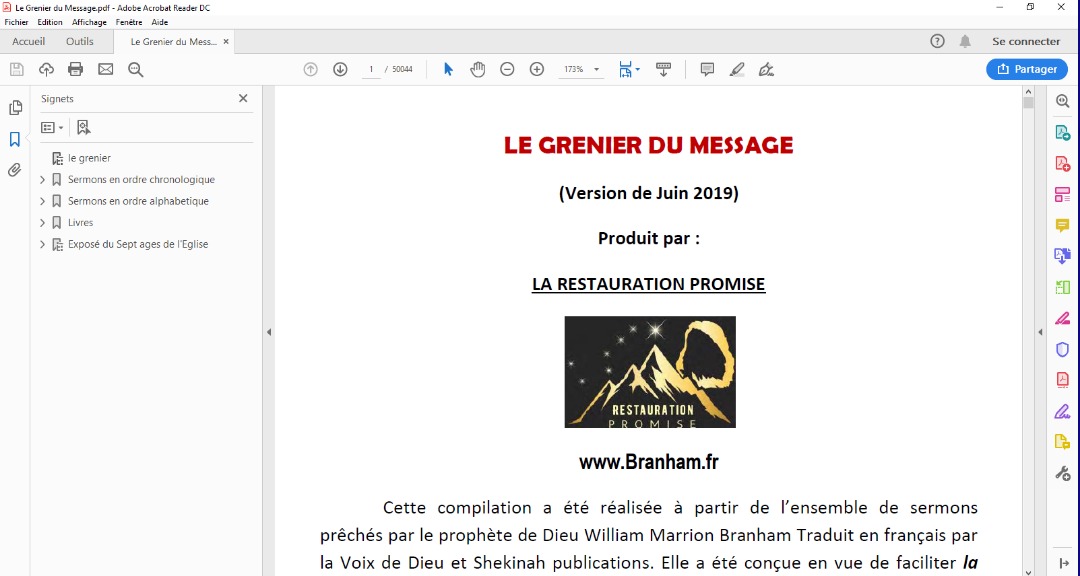Open the green Organize pages icon
The image size is (1080, 576).
pyautogui.click(x=1063, y=287)
